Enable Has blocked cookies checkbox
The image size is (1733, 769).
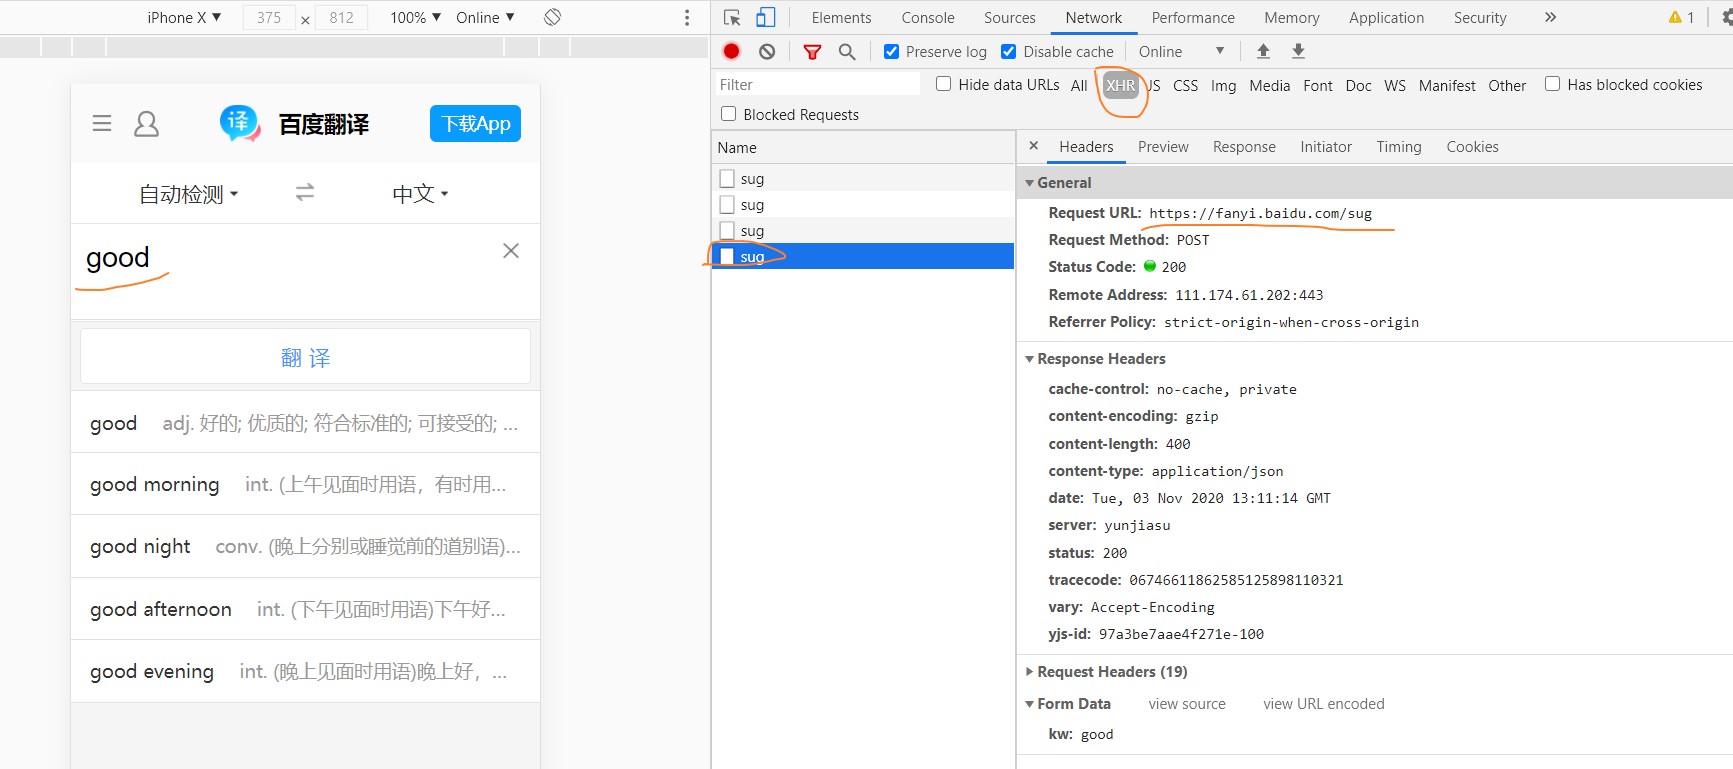tap(1552, 84)
